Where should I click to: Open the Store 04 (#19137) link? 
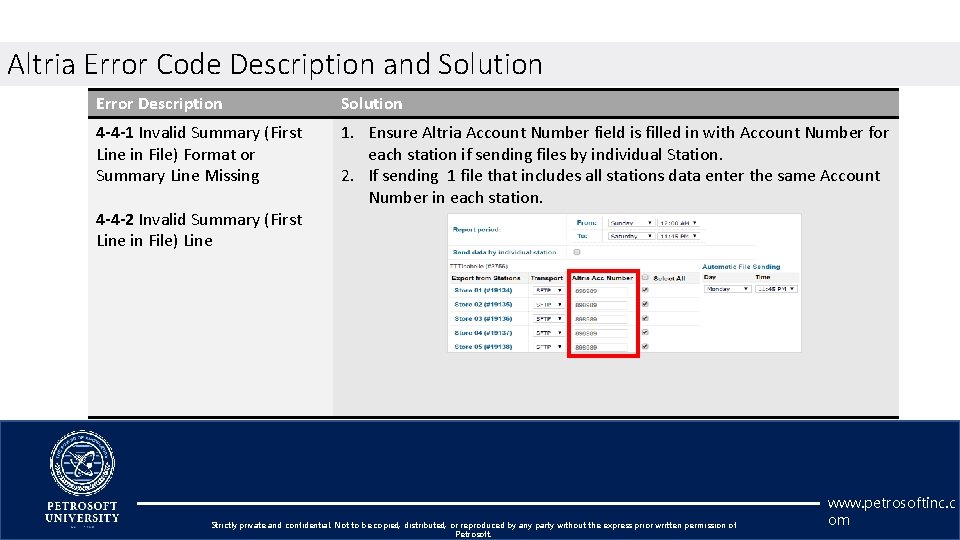(483, 332)
